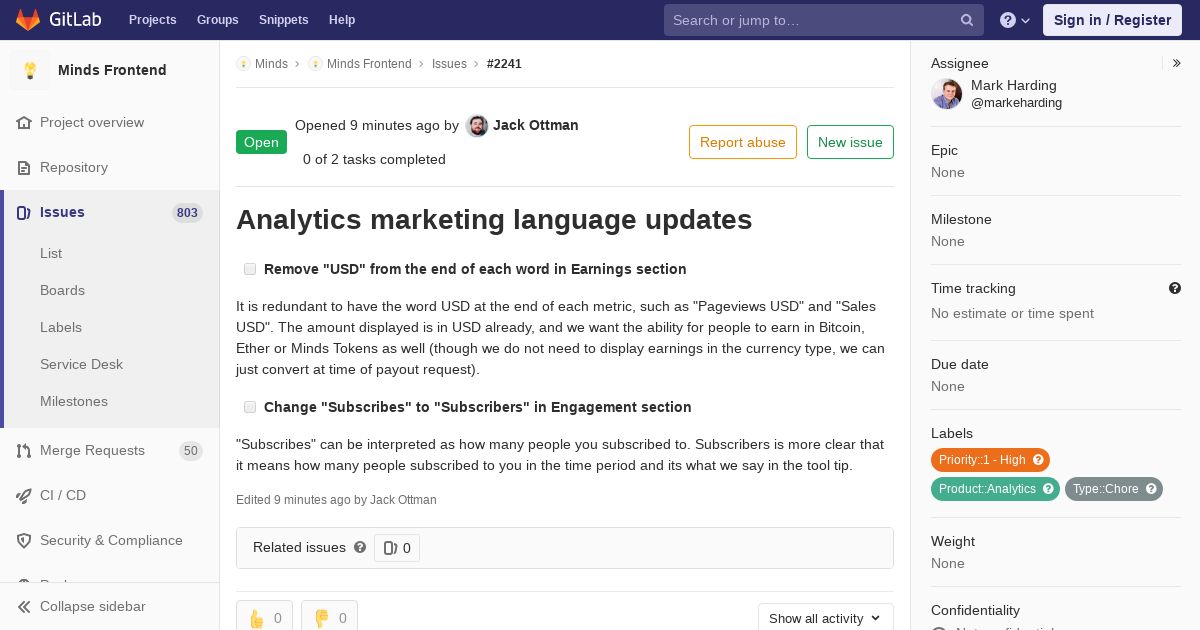Click the green Open status badge

pyautogui.click(x=261, y=142)
